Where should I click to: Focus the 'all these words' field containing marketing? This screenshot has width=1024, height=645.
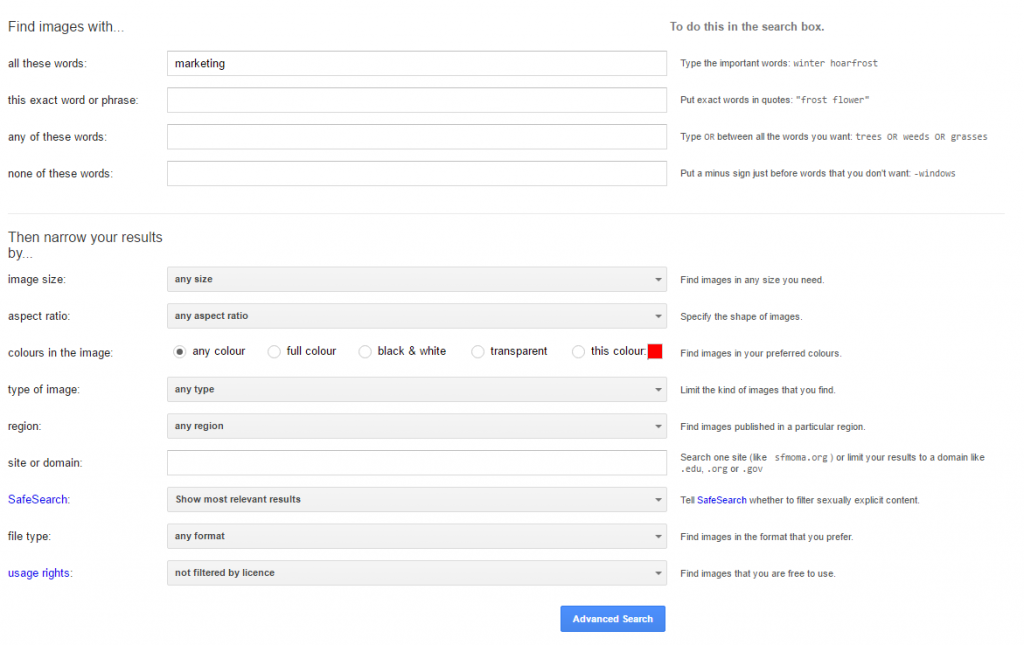coord(417,63)
